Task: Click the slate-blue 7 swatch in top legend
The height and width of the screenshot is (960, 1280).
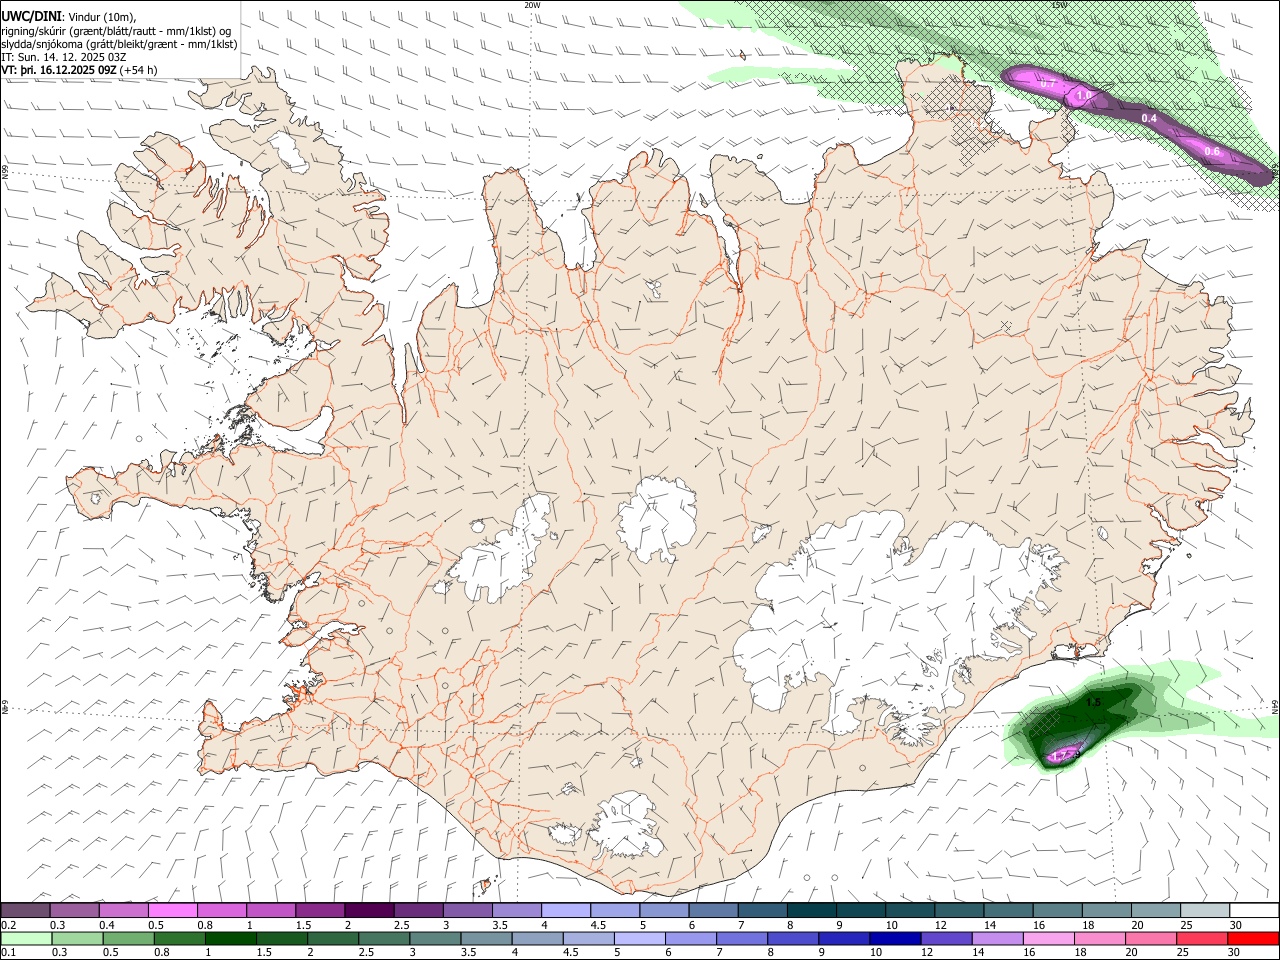Action: (762, 911)
